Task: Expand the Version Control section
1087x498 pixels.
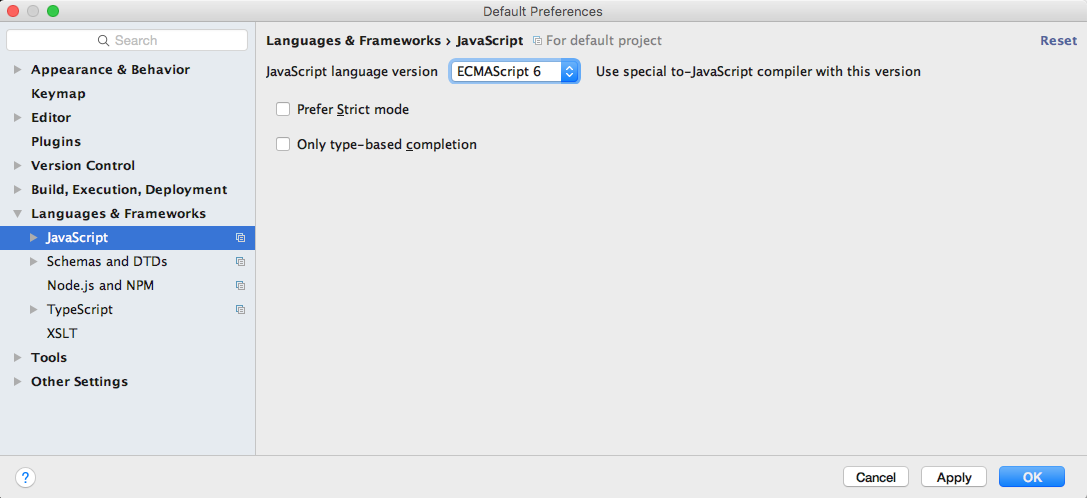Action: point(18,166)
